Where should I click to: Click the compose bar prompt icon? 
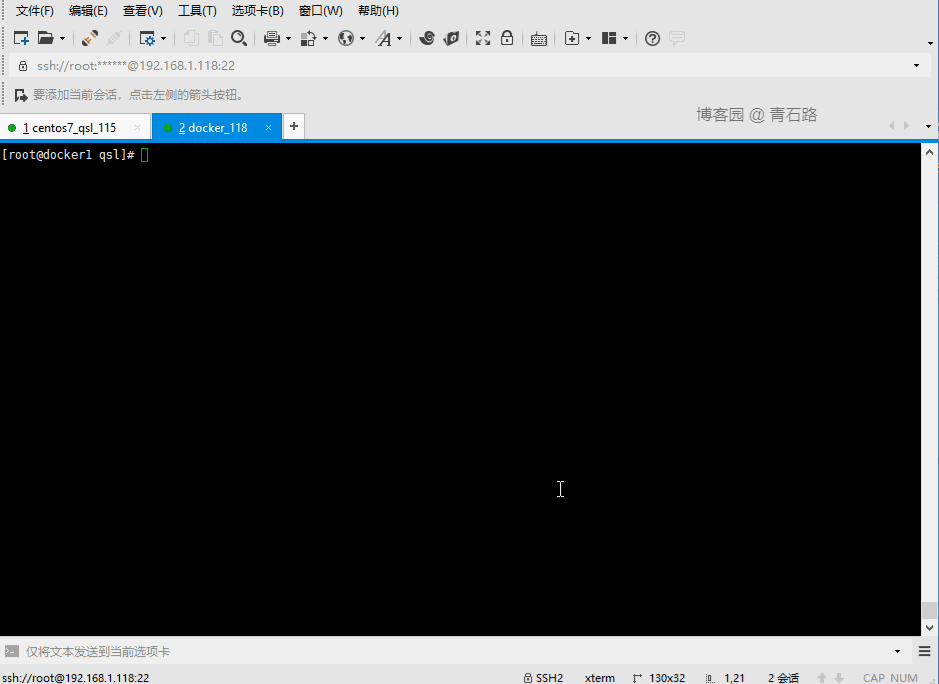[11, 651]
